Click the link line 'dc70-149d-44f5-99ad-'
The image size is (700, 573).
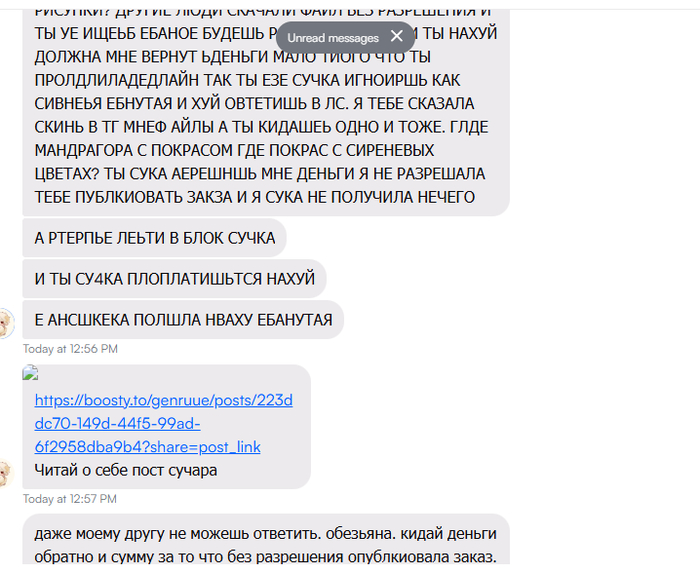pos(117,424)
